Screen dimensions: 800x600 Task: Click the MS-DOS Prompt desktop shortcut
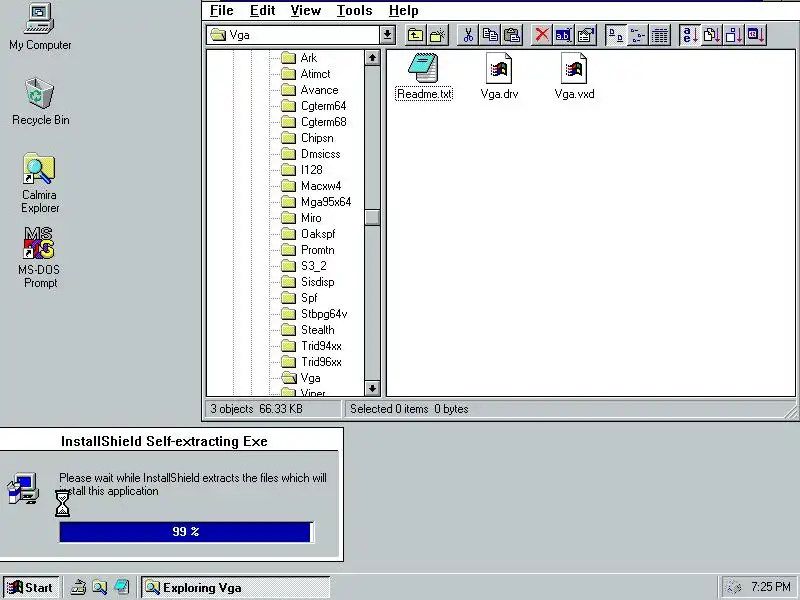click(39, 258)
